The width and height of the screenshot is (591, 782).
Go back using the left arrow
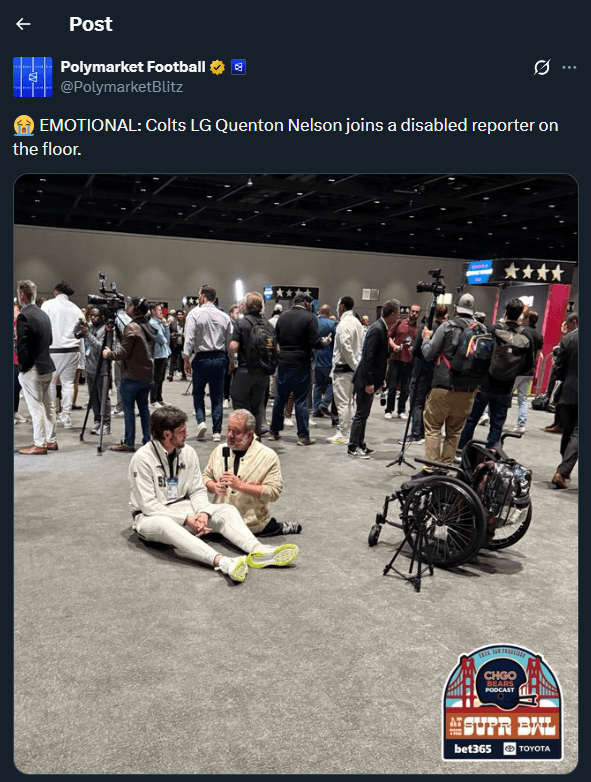click(23, 24)
